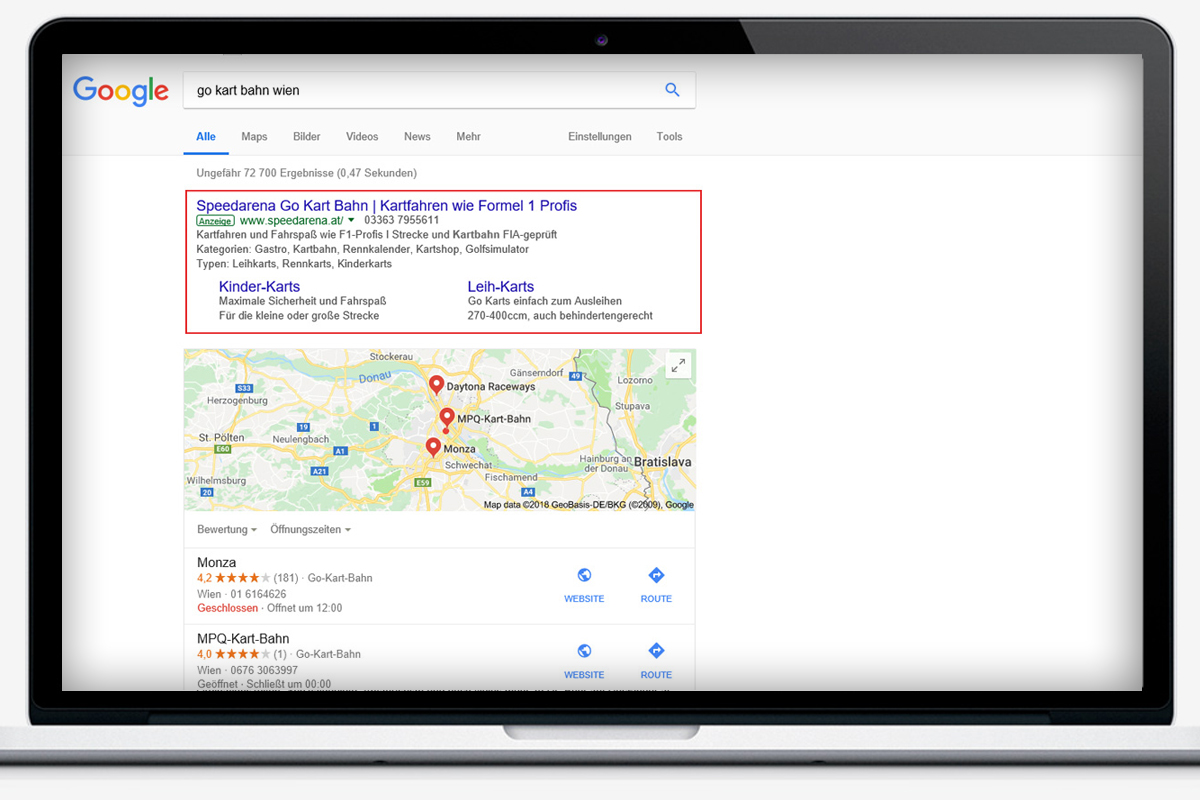Screen dimensions: 1200x800
Task: Click the Maximale Sicherheit und Fahrspaß description
Action: (x=302, y=301)
